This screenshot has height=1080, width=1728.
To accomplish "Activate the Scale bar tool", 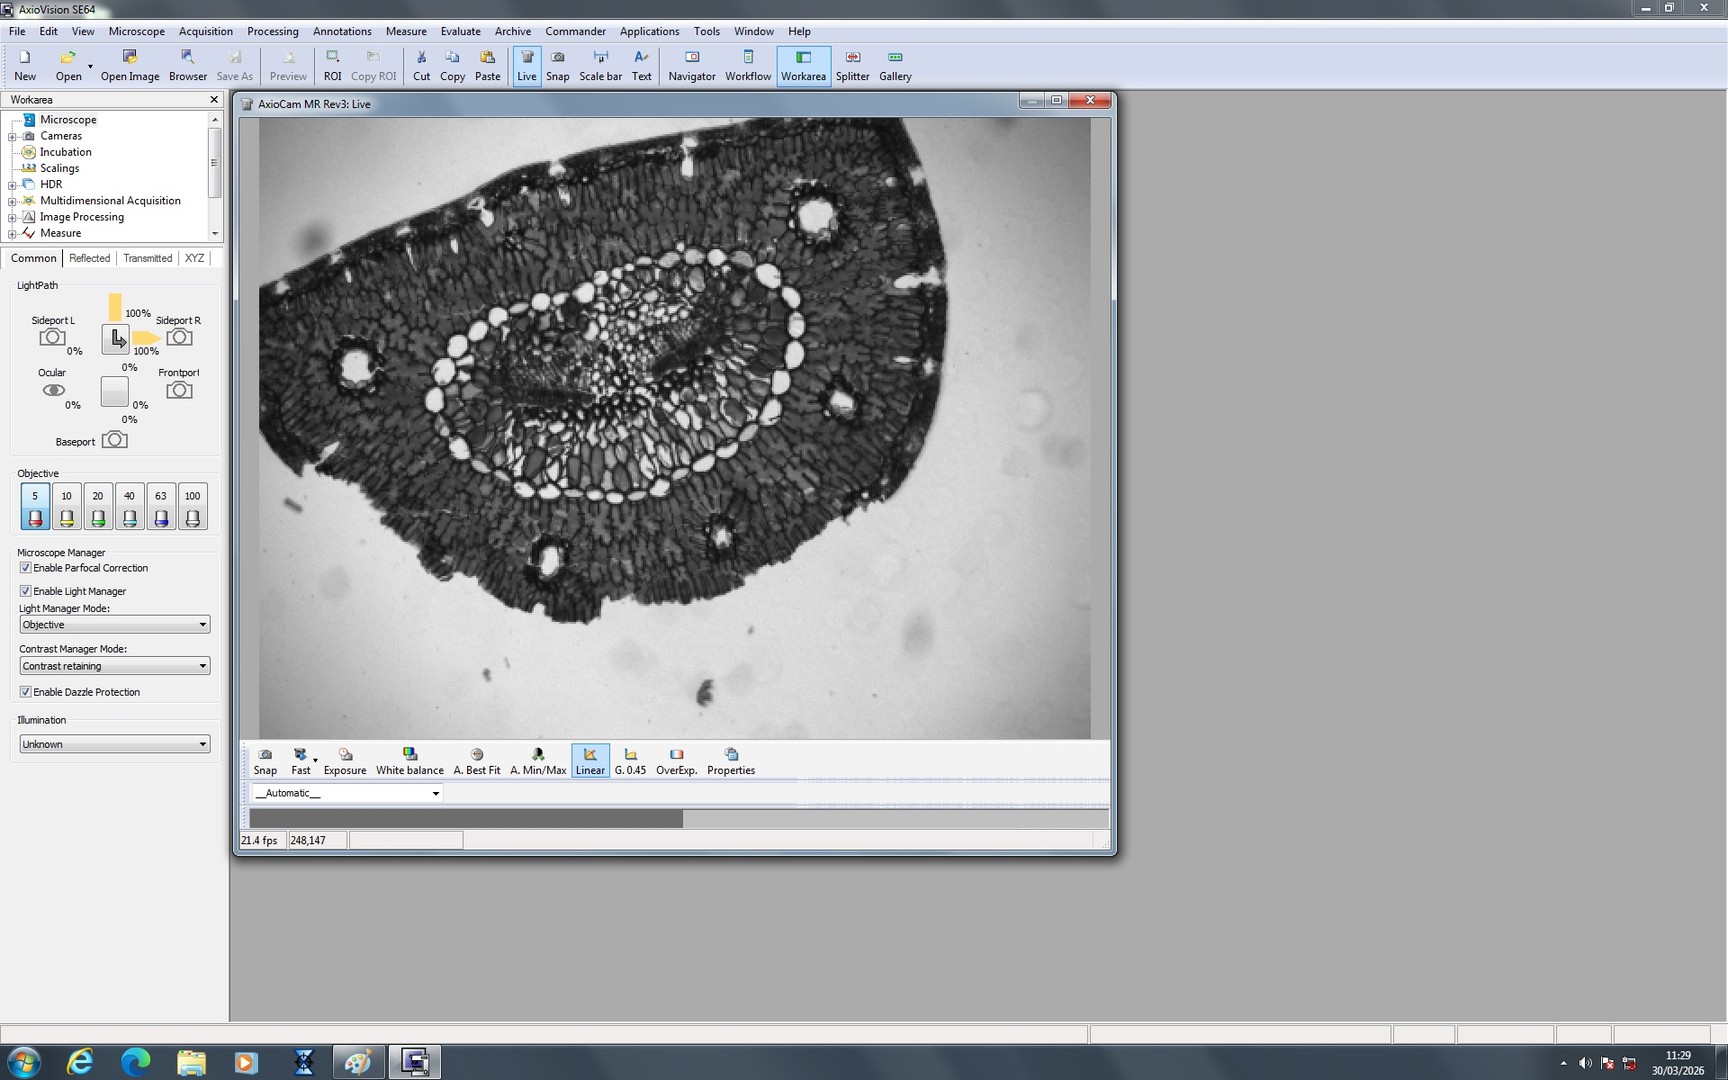I will tap(600, 66).
